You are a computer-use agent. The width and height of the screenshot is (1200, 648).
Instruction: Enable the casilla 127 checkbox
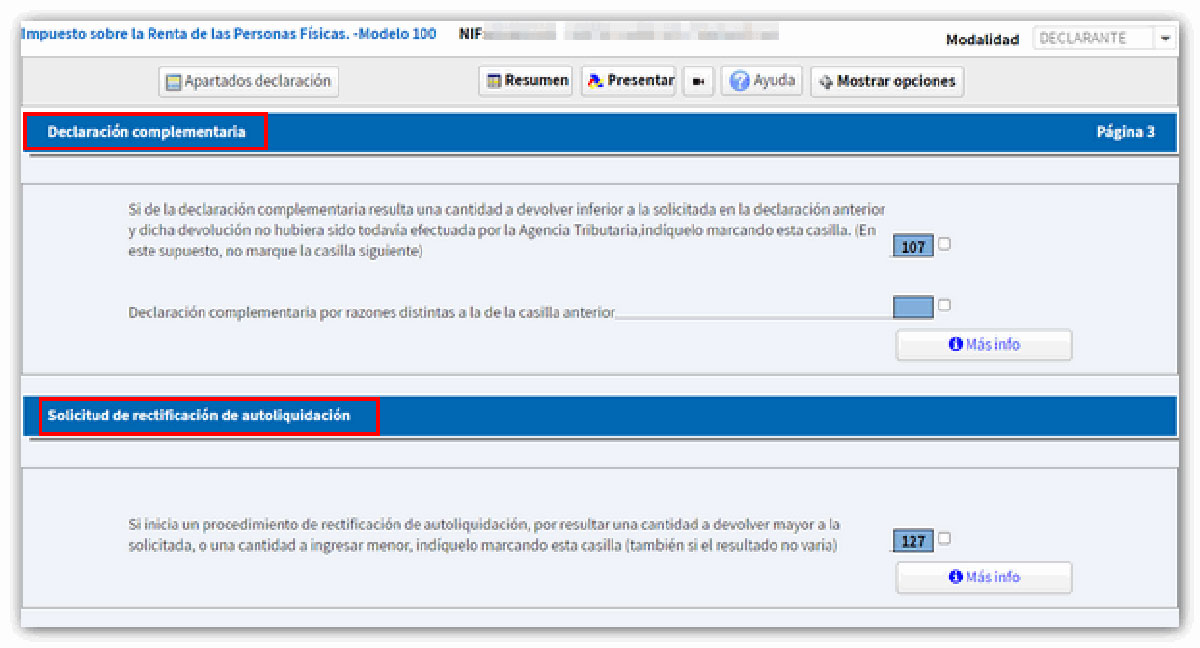tap(944, 538)
